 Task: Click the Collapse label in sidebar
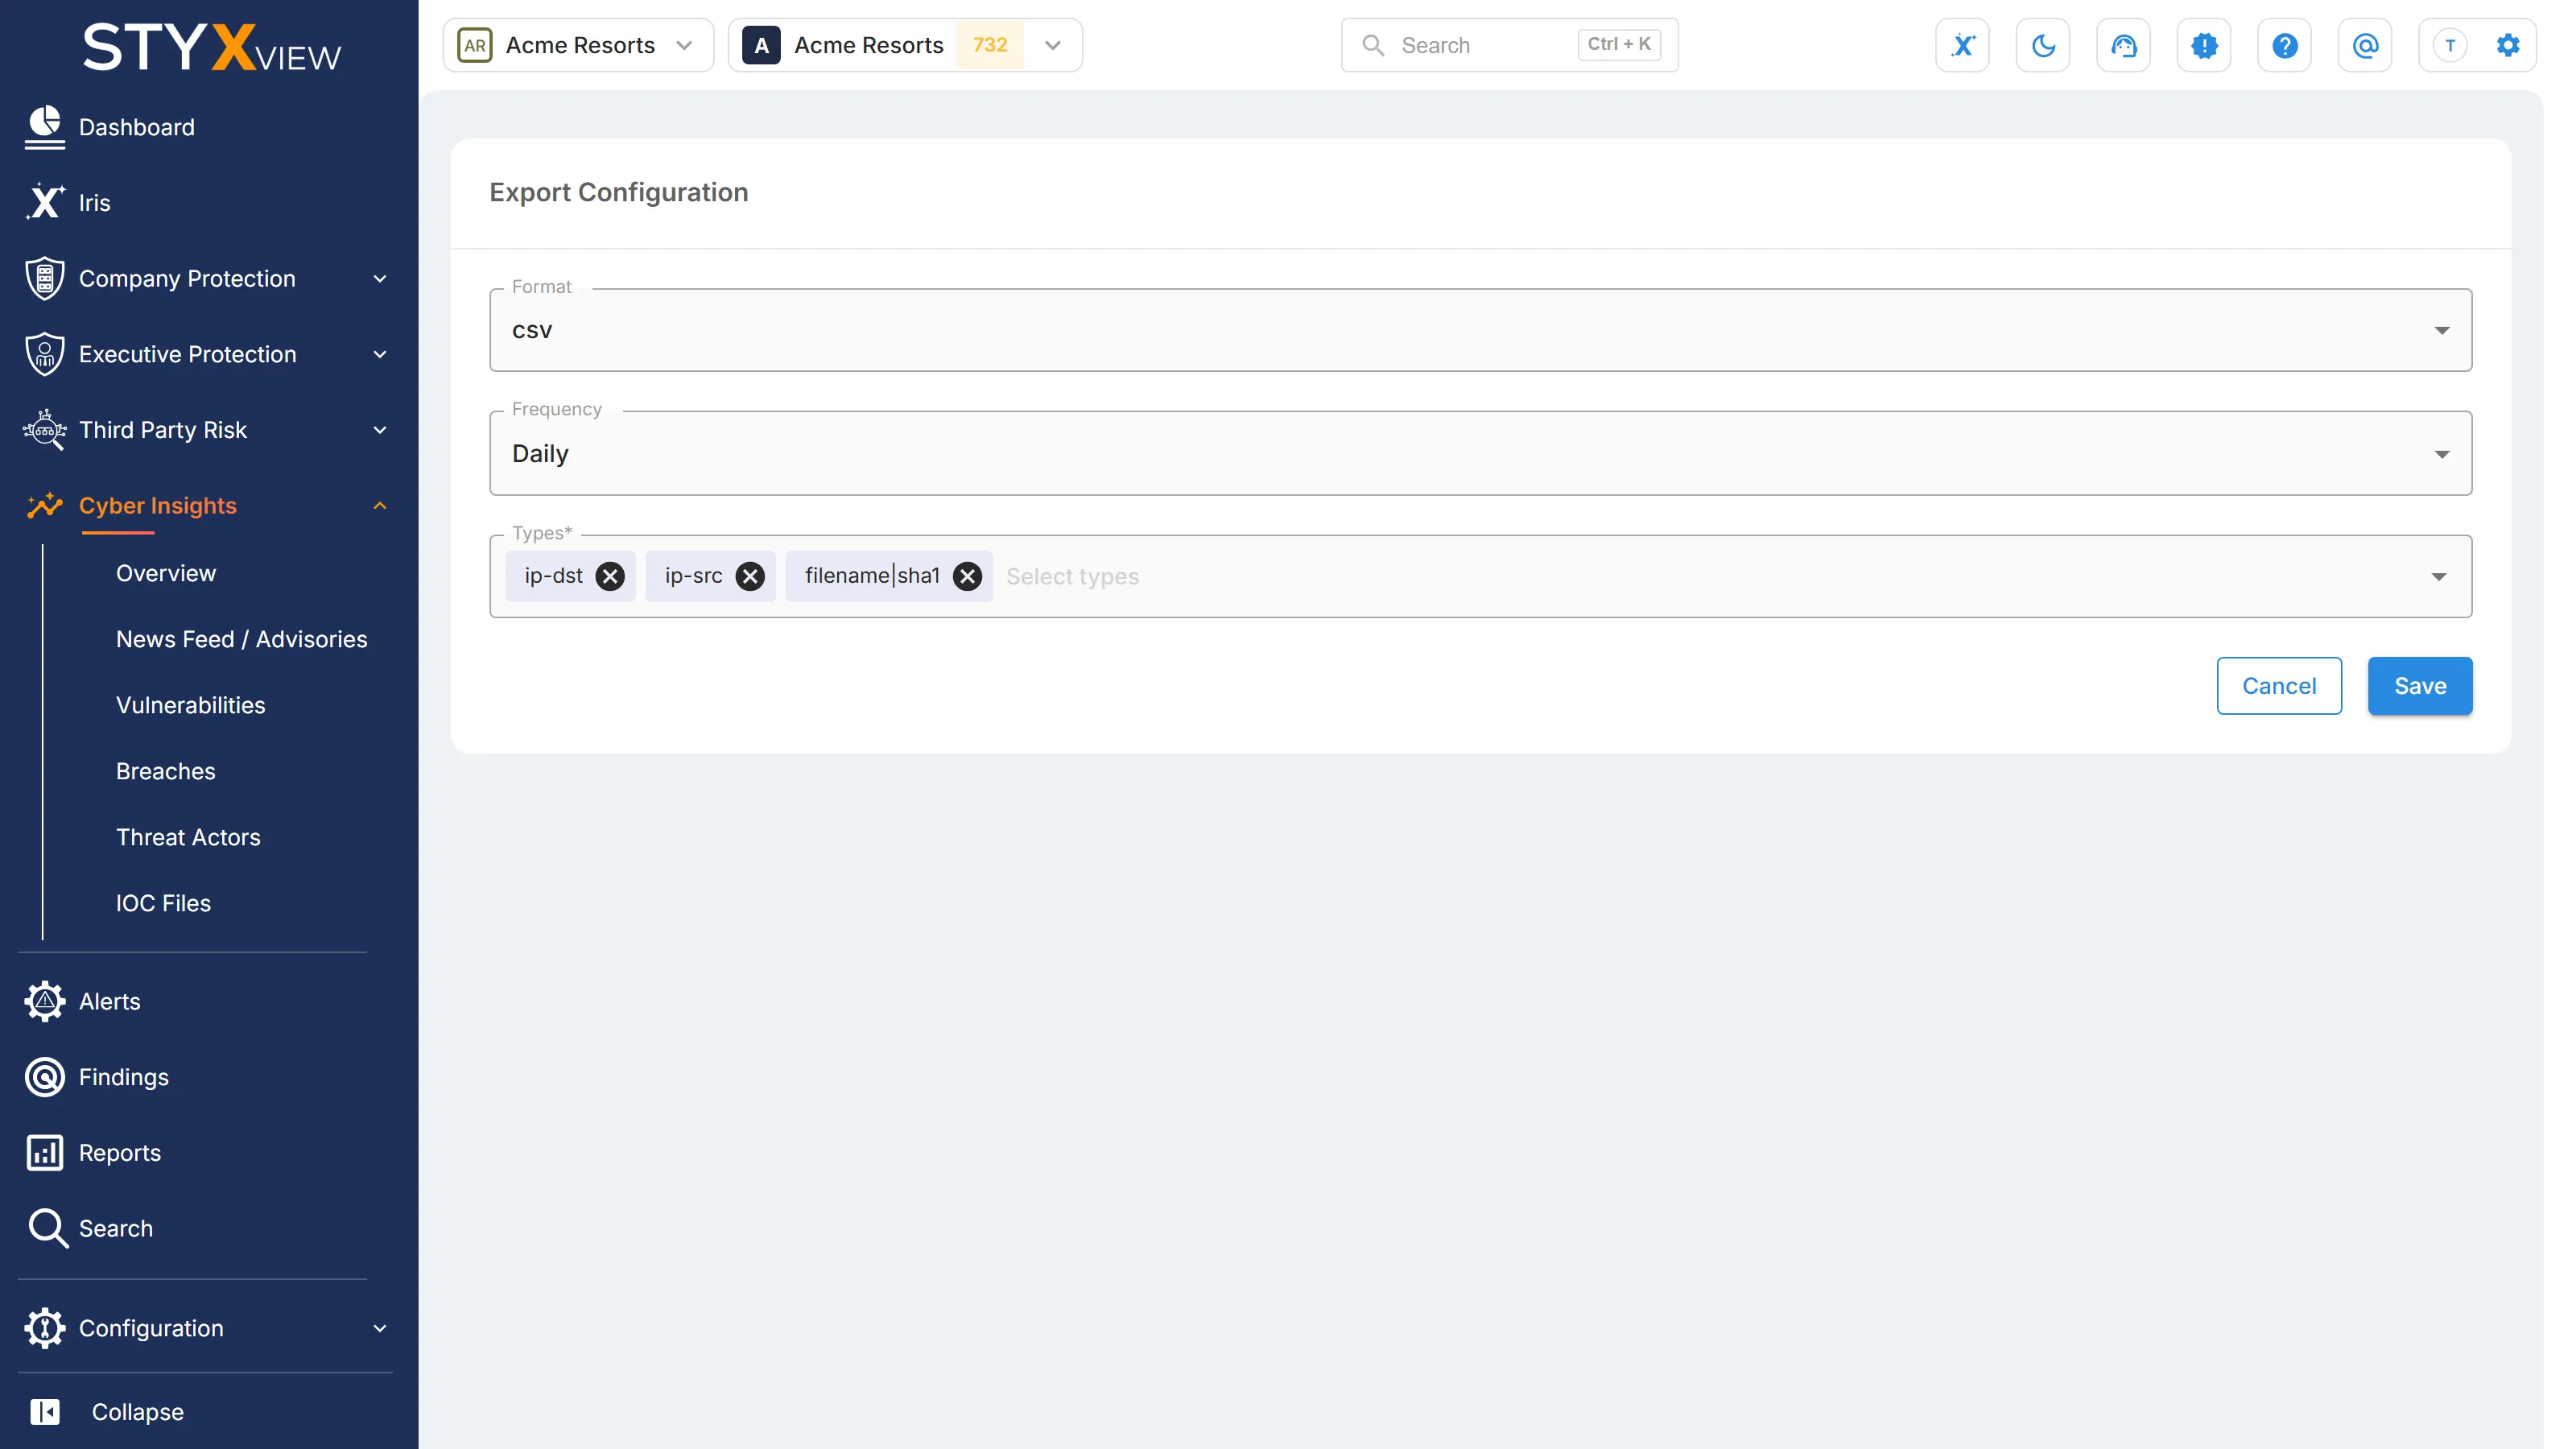point(138,1412)
